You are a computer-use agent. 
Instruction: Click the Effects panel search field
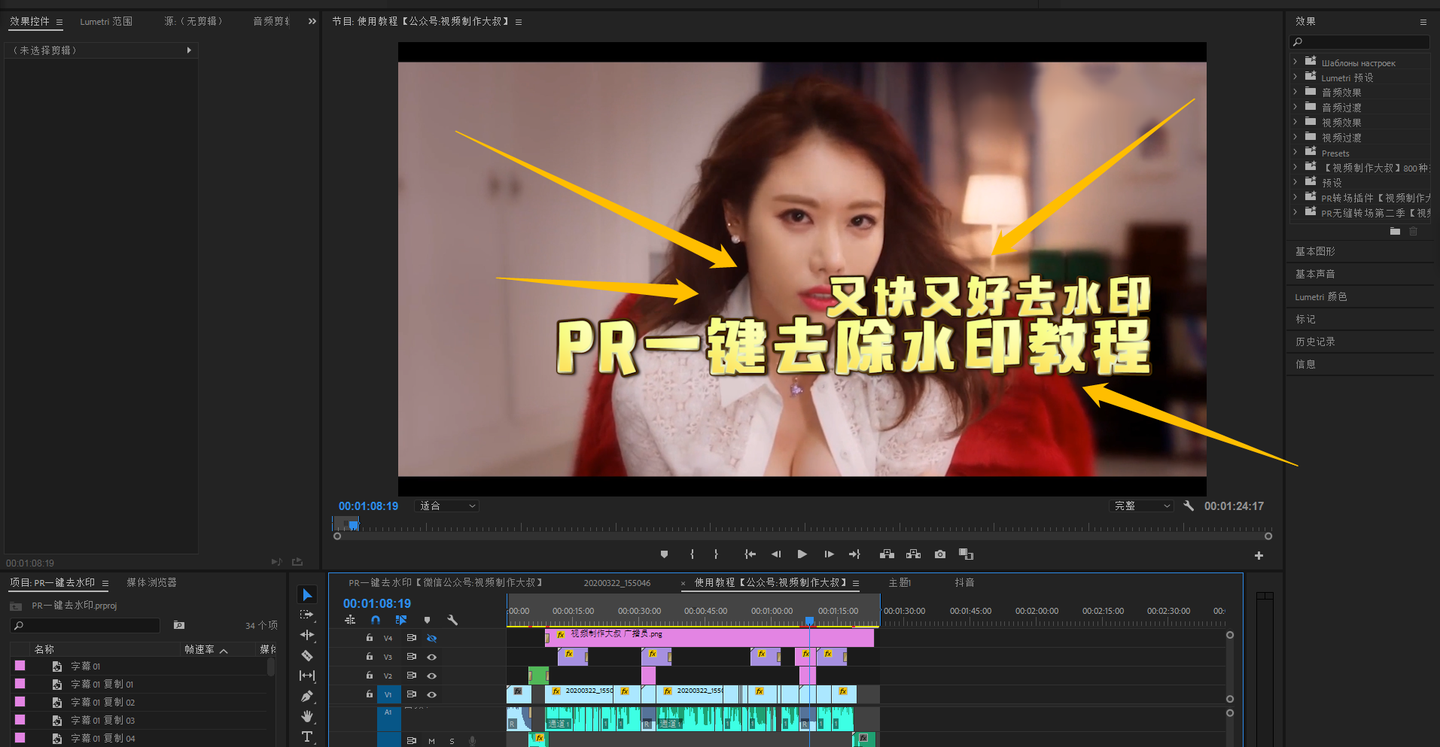pos(1360,42)
